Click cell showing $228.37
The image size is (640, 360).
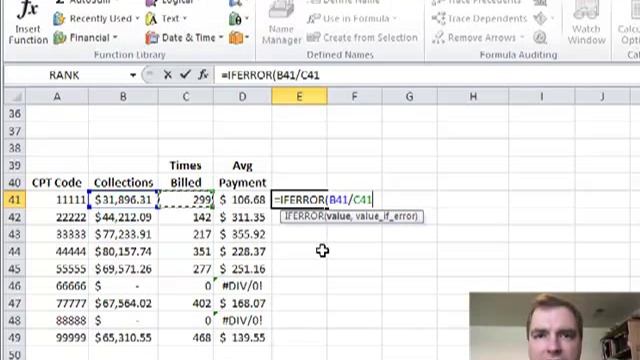click(x=242, y=251)
